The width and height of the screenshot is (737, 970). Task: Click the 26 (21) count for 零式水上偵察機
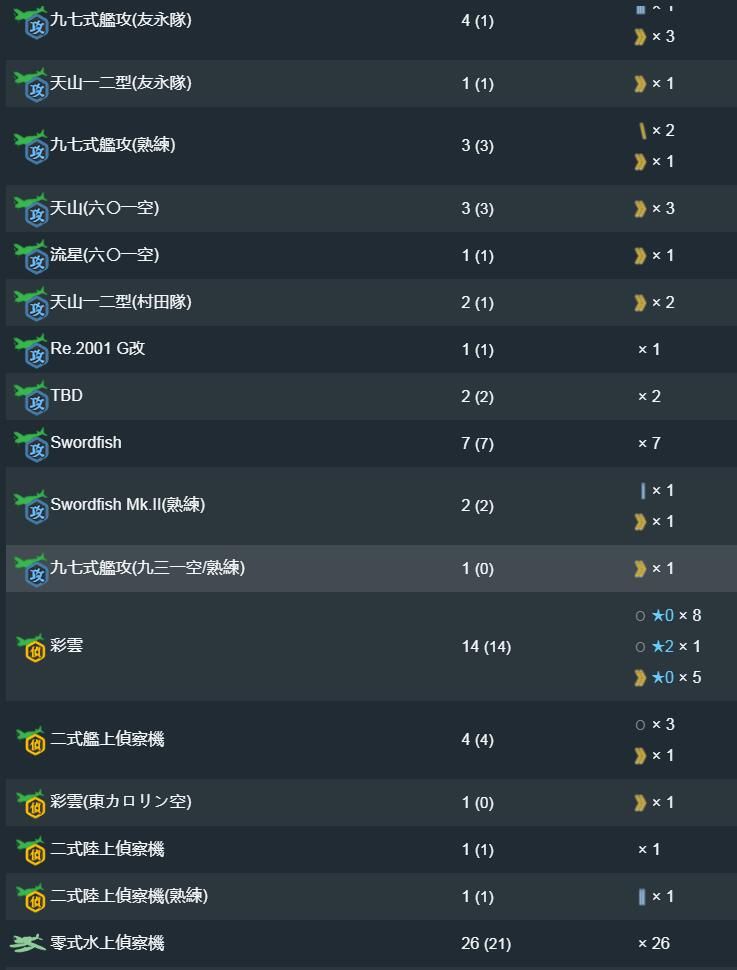[x=486, y=943]
